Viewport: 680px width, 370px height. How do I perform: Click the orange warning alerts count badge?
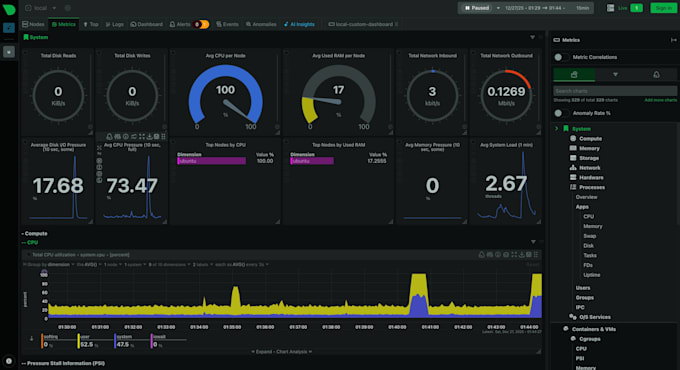(x=204, y=24)
